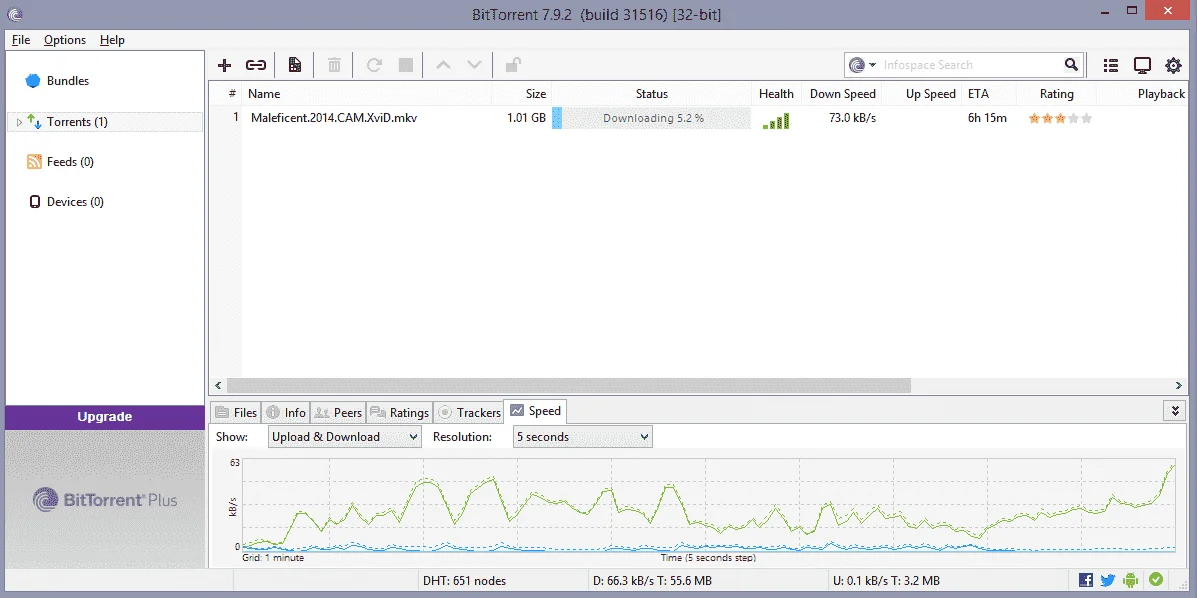This screenshot has width=1197, height=598.
Task: Open the Resolution 5 seconds dropdown
Action: tap(582, 437)
